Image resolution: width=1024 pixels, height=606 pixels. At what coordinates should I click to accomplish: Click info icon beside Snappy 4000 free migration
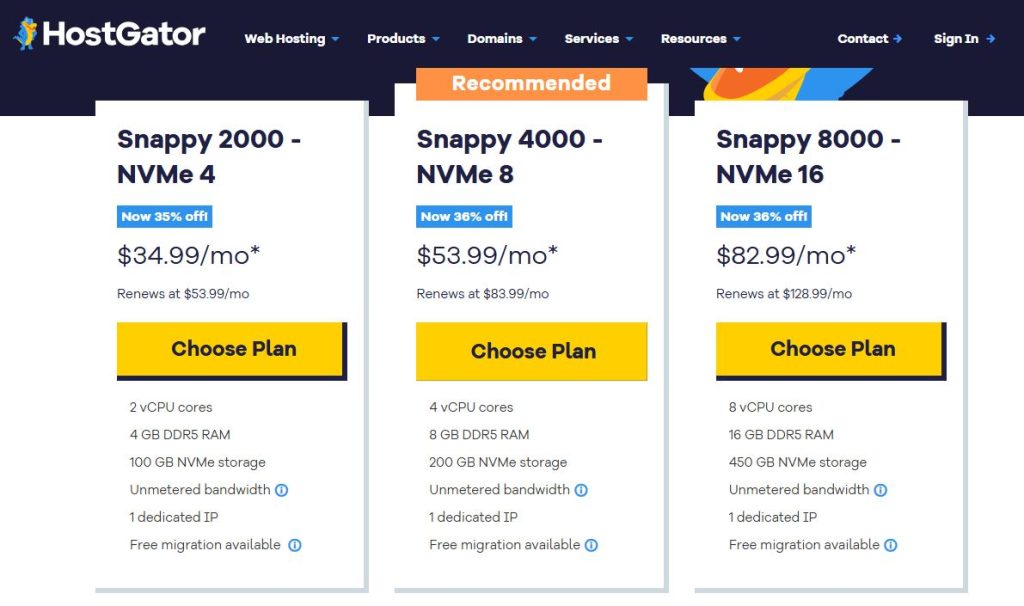591,545
